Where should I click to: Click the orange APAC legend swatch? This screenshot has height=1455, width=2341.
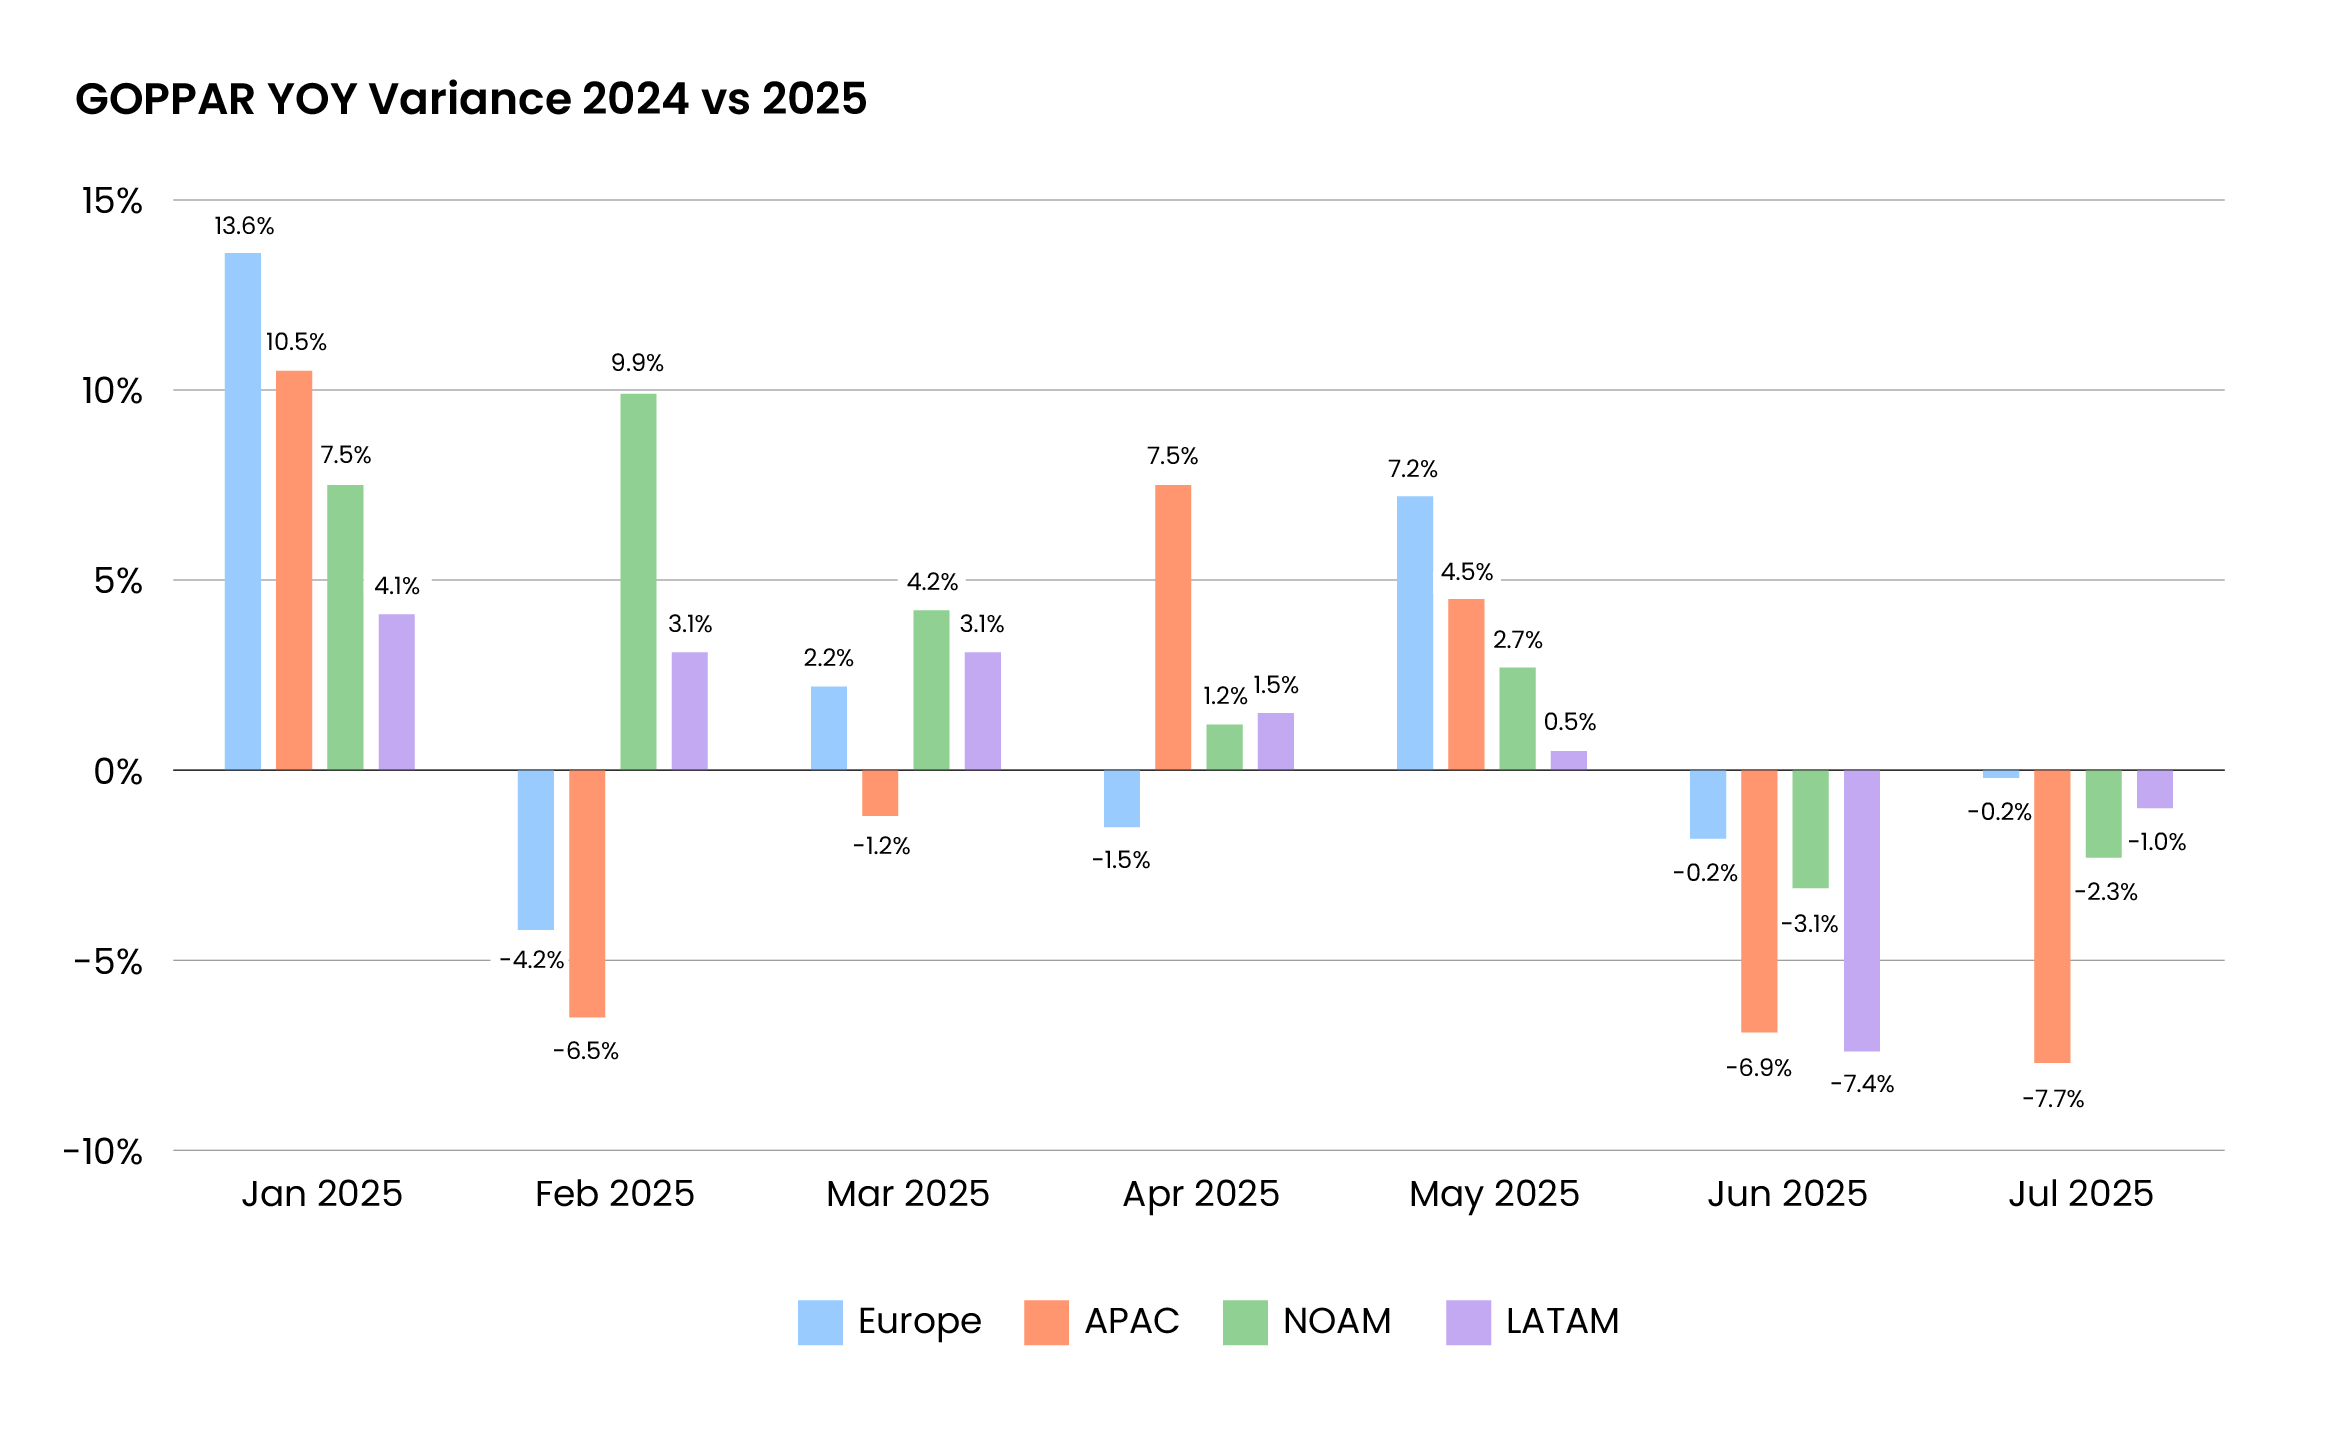click(1046, 1322)
